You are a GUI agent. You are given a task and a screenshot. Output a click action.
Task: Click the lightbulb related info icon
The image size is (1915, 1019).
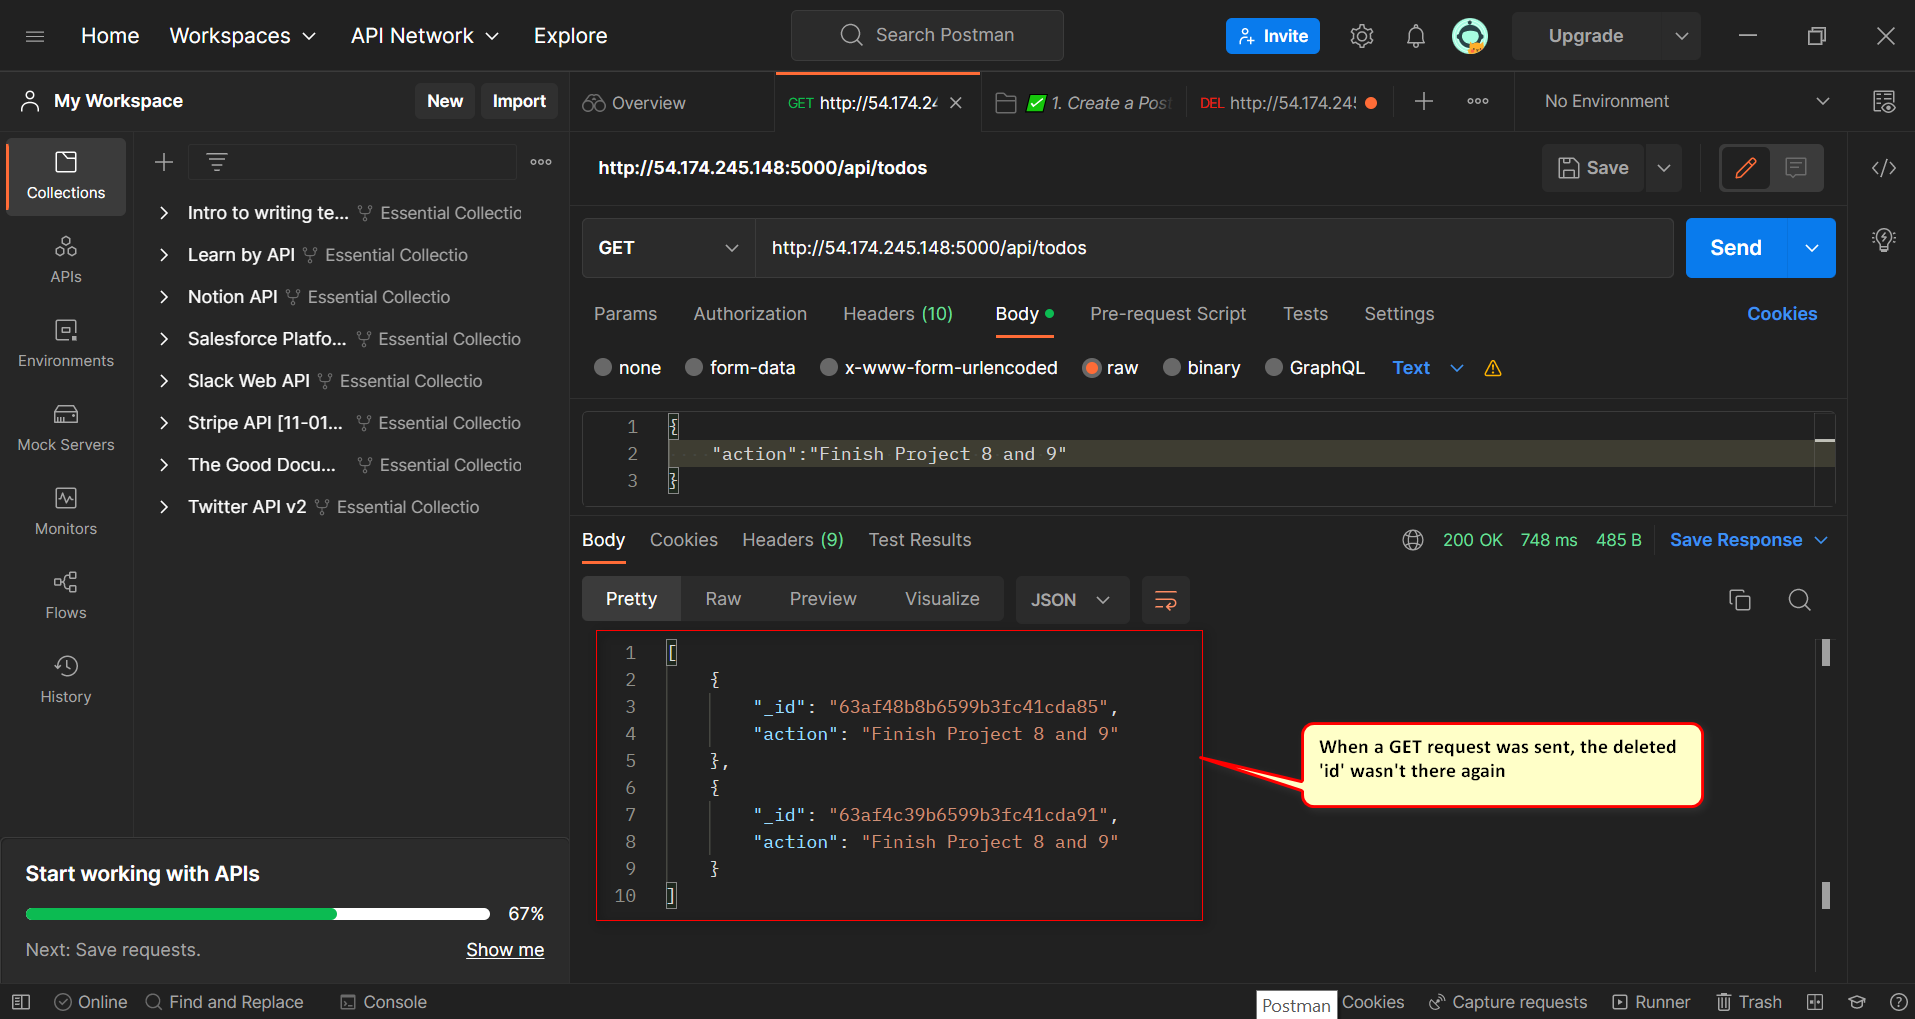[1884, 240]
